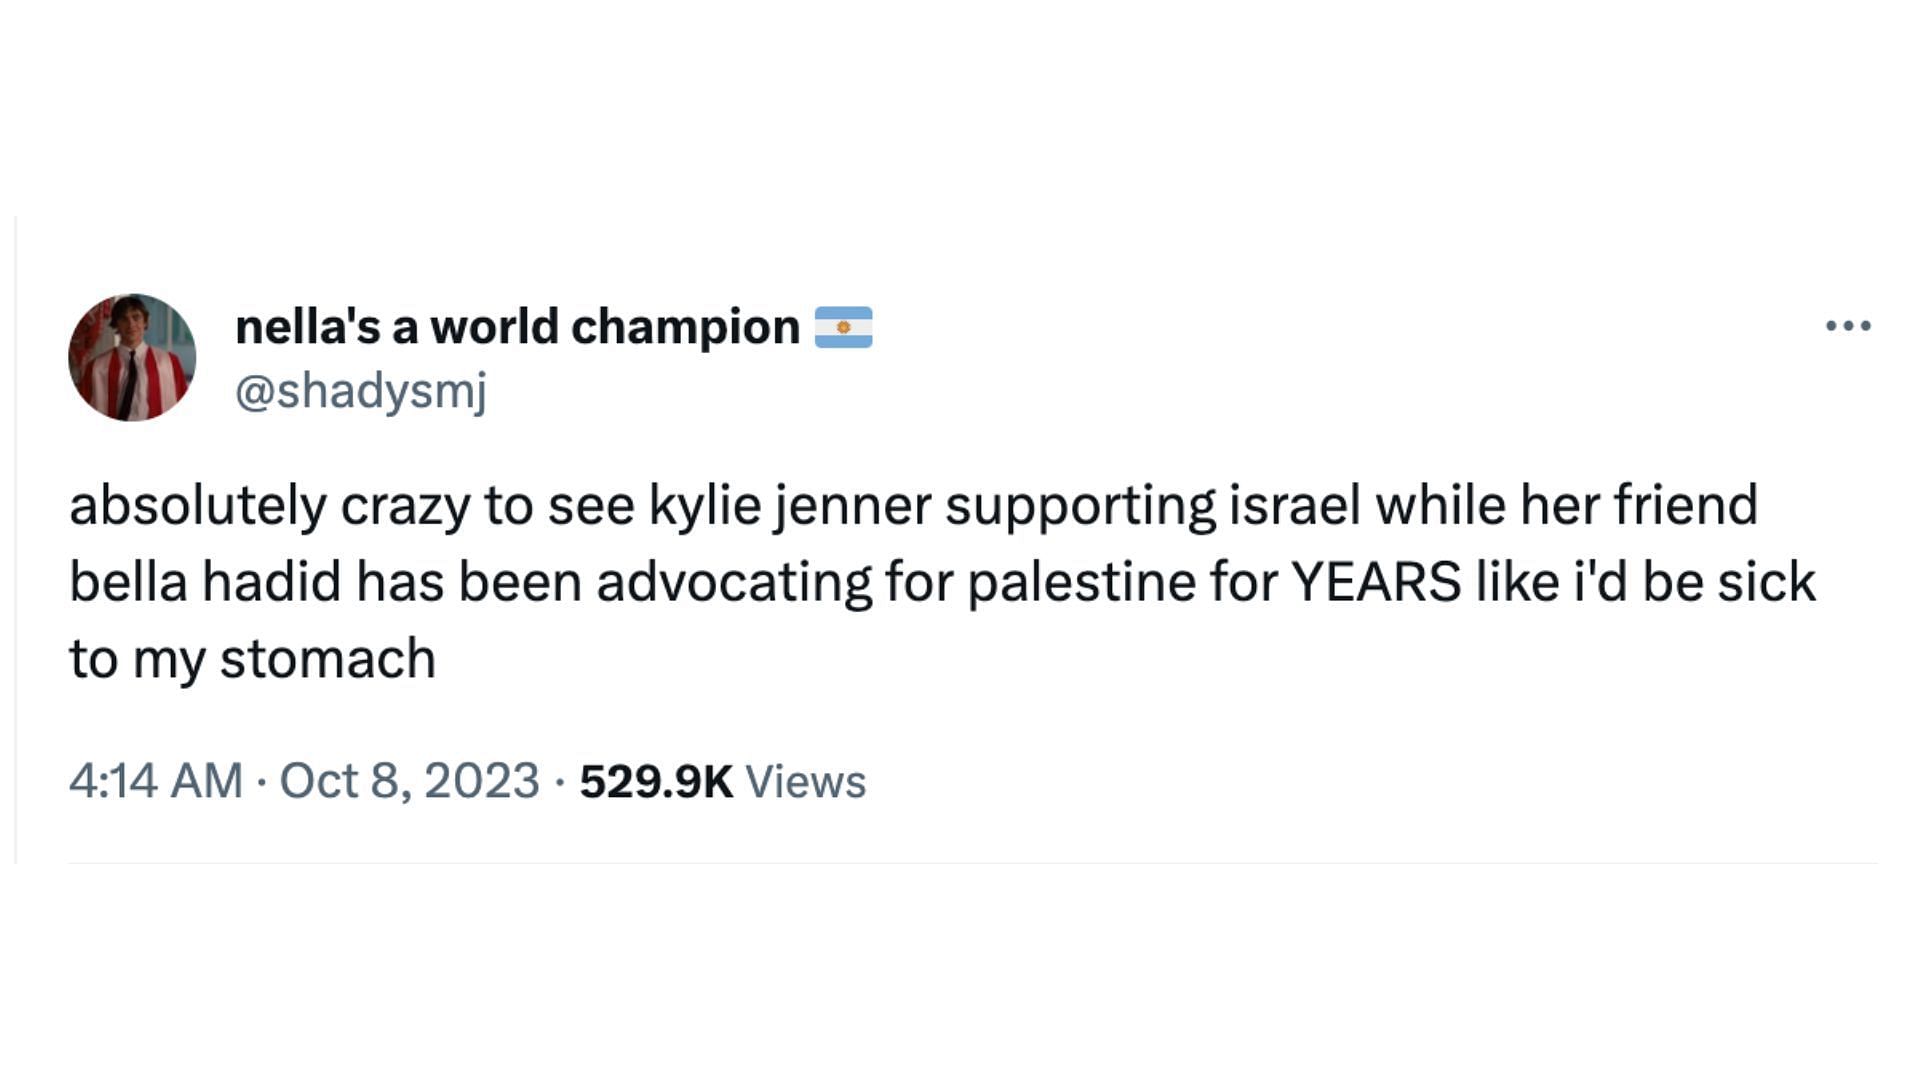Click the Argentina flag emoji beside the name

click(x=843, y=327)
